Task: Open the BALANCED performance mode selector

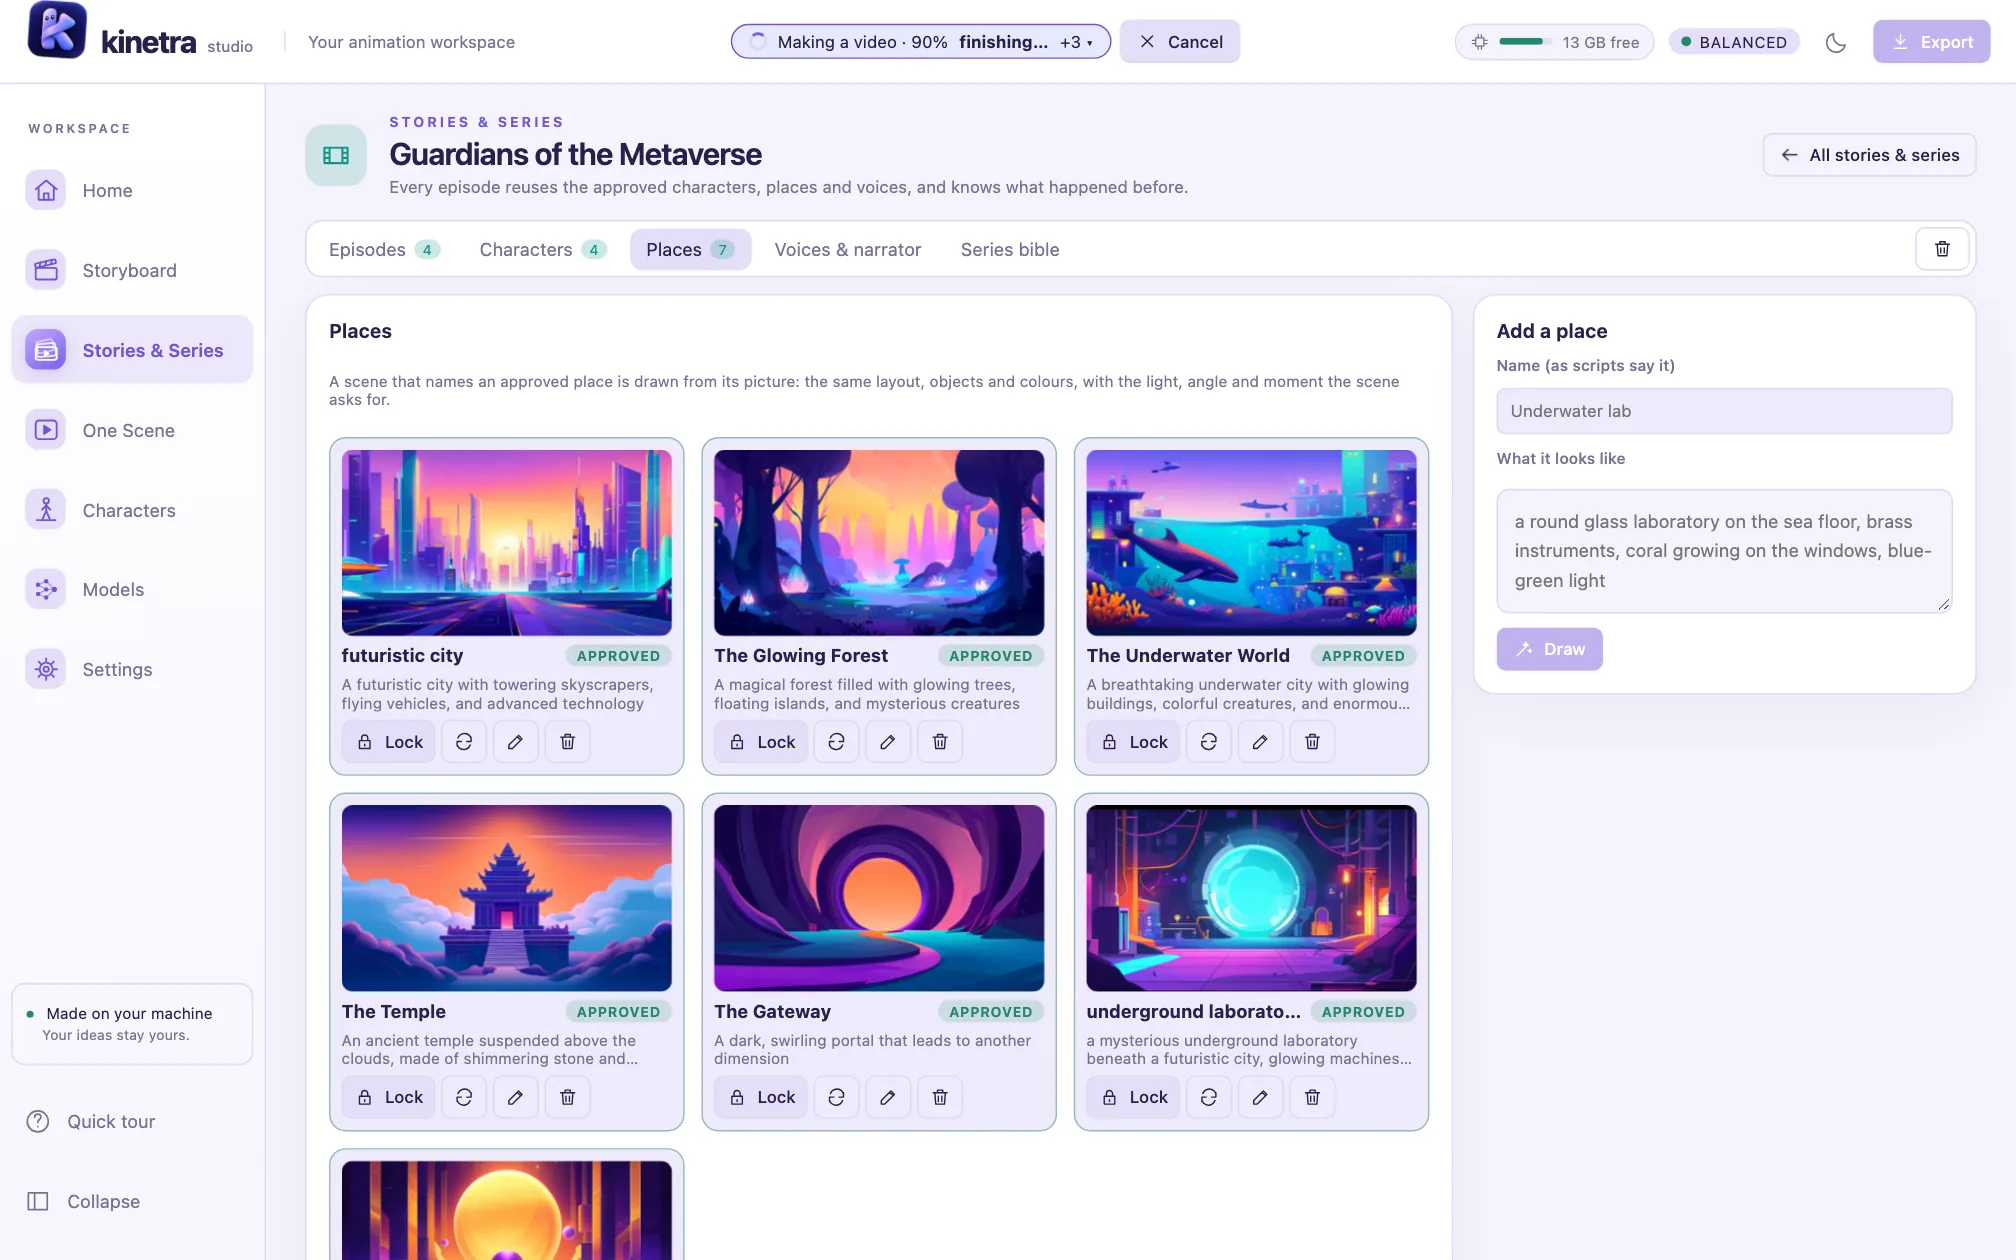Action: 1734,42
